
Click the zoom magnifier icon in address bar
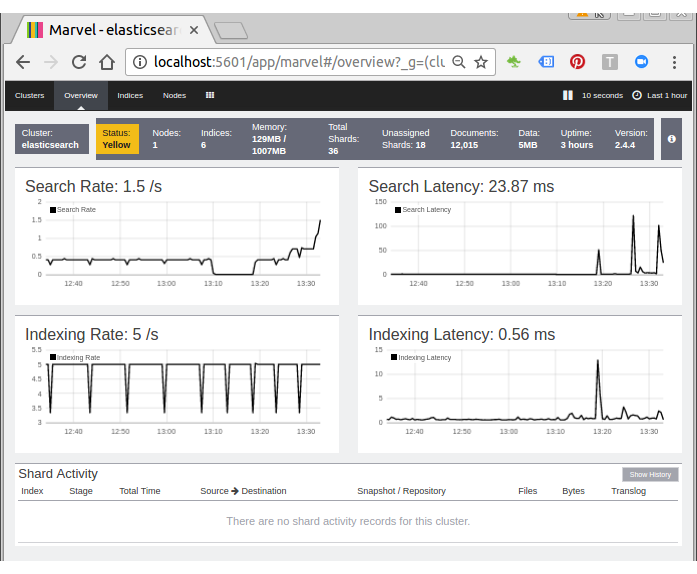pos(459,62)
